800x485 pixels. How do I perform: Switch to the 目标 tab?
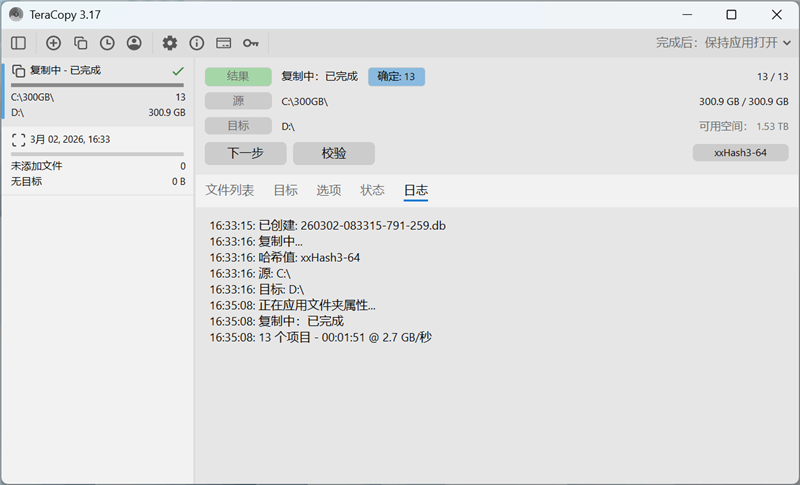pyautogui.click(x=285, y=190)
